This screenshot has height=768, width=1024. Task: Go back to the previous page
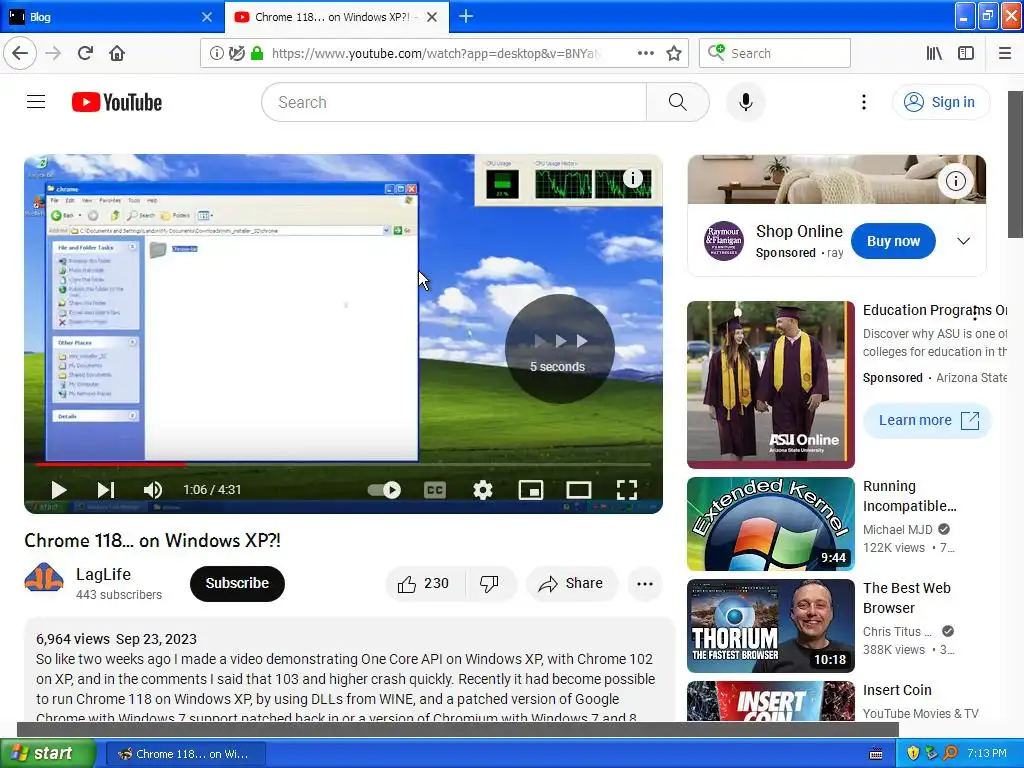(x=20, y=53)
